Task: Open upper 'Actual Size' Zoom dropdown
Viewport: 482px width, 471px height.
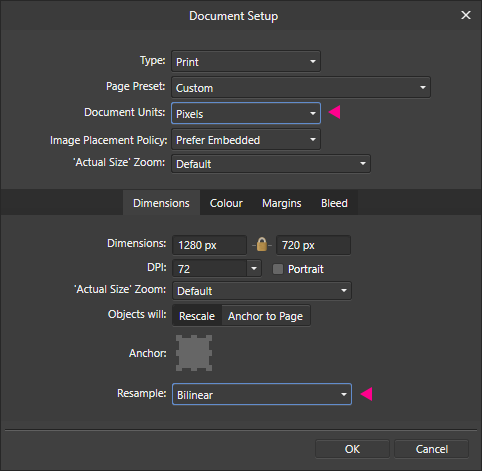Action: pos(271,164)
